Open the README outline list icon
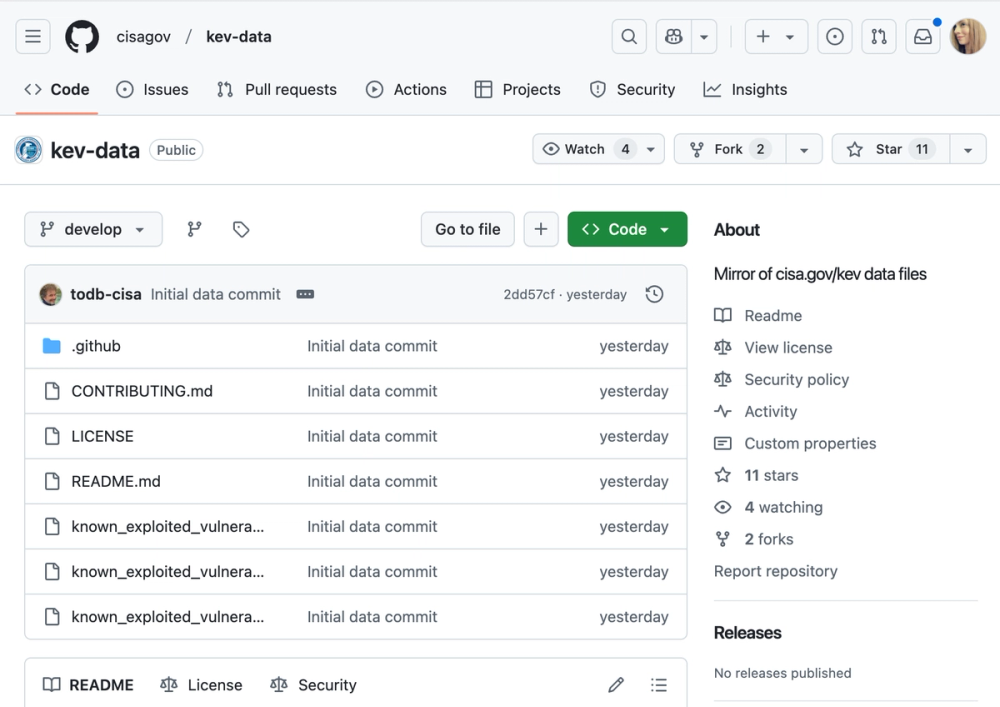This screenshot has width=1000, height=707. 659,684
